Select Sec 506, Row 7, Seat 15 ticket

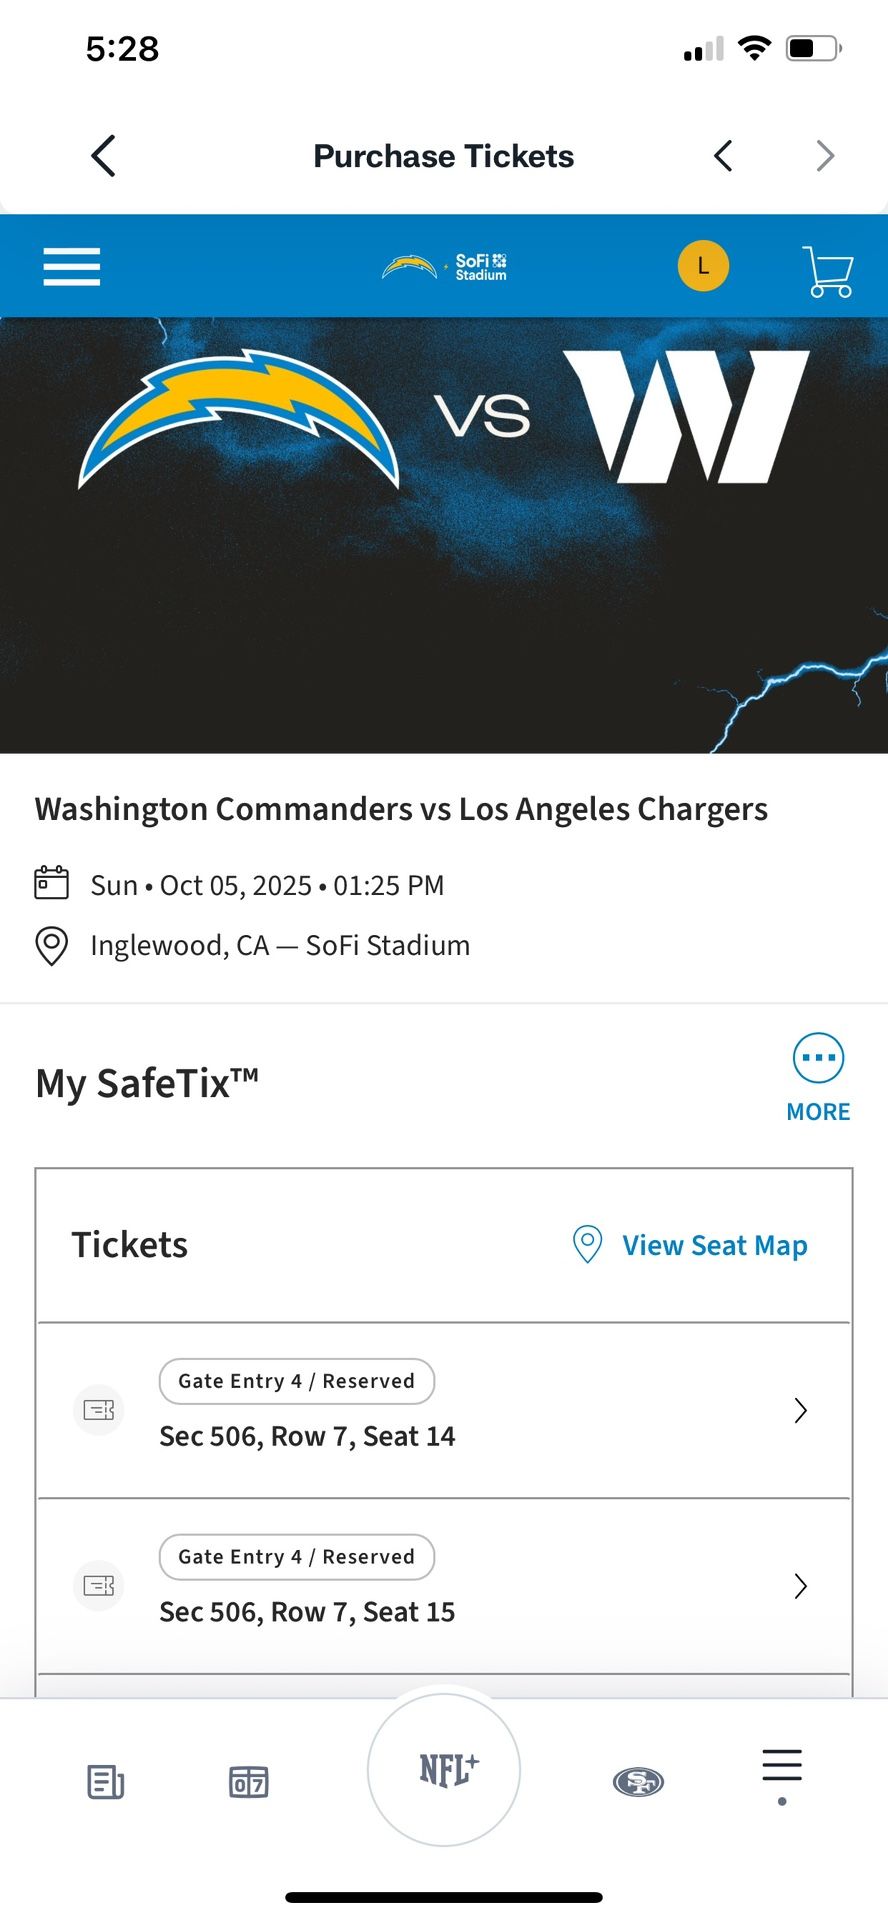307,1612
